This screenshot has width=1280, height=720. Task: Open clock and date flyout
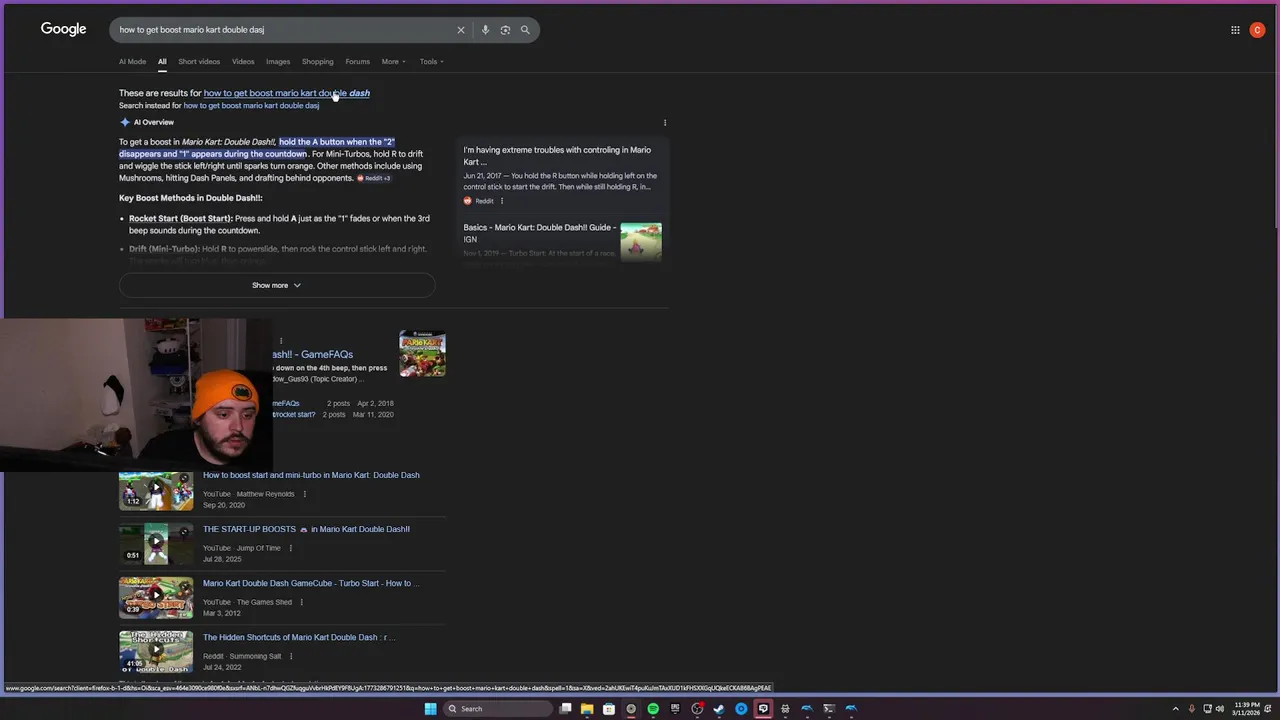click(x=1247, y=709)
